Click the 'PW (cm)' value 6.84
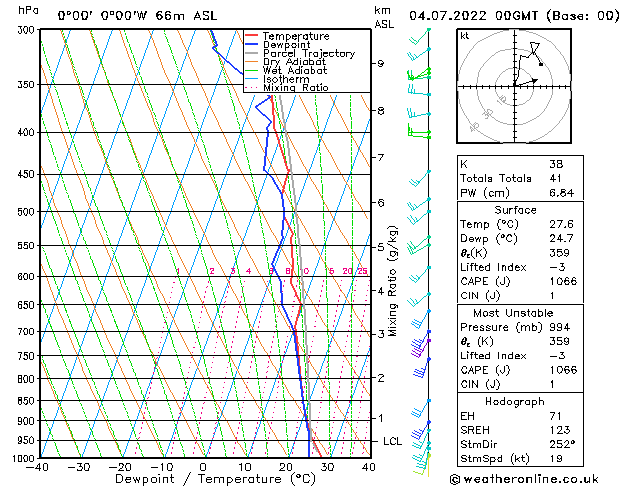629x486 pixels. tap(562, 193)
